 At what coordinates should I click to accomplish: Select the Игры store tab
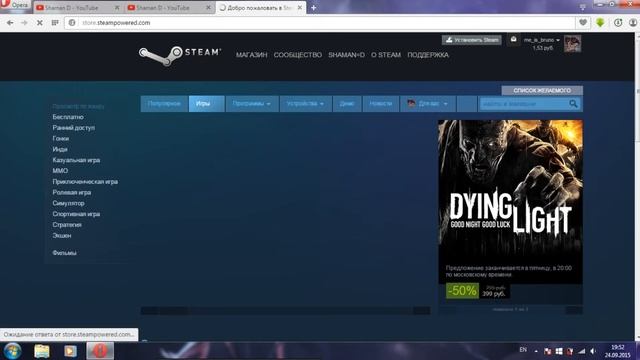click(x=207, y=104)
